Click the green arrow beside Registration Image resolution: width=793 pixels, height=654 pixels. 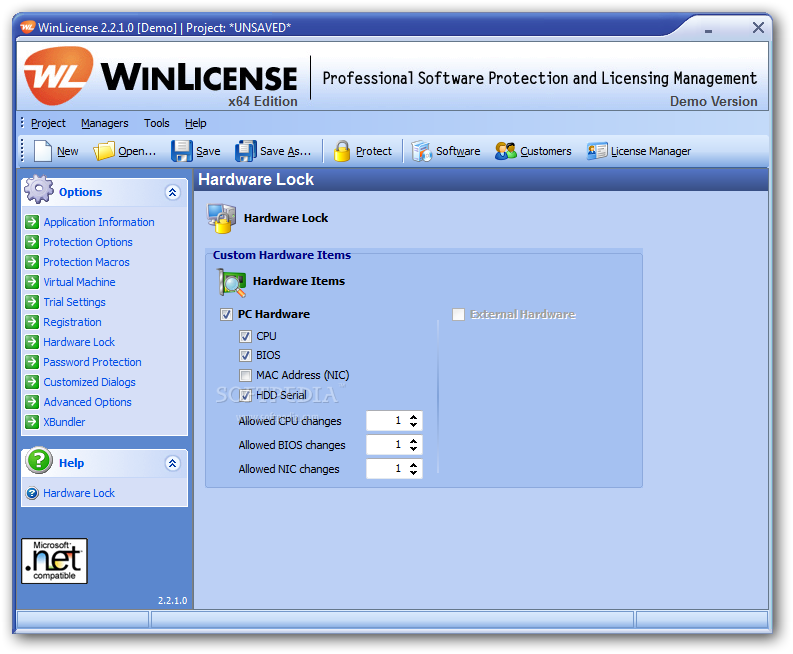pyautogui.click(x=32, y=322)
